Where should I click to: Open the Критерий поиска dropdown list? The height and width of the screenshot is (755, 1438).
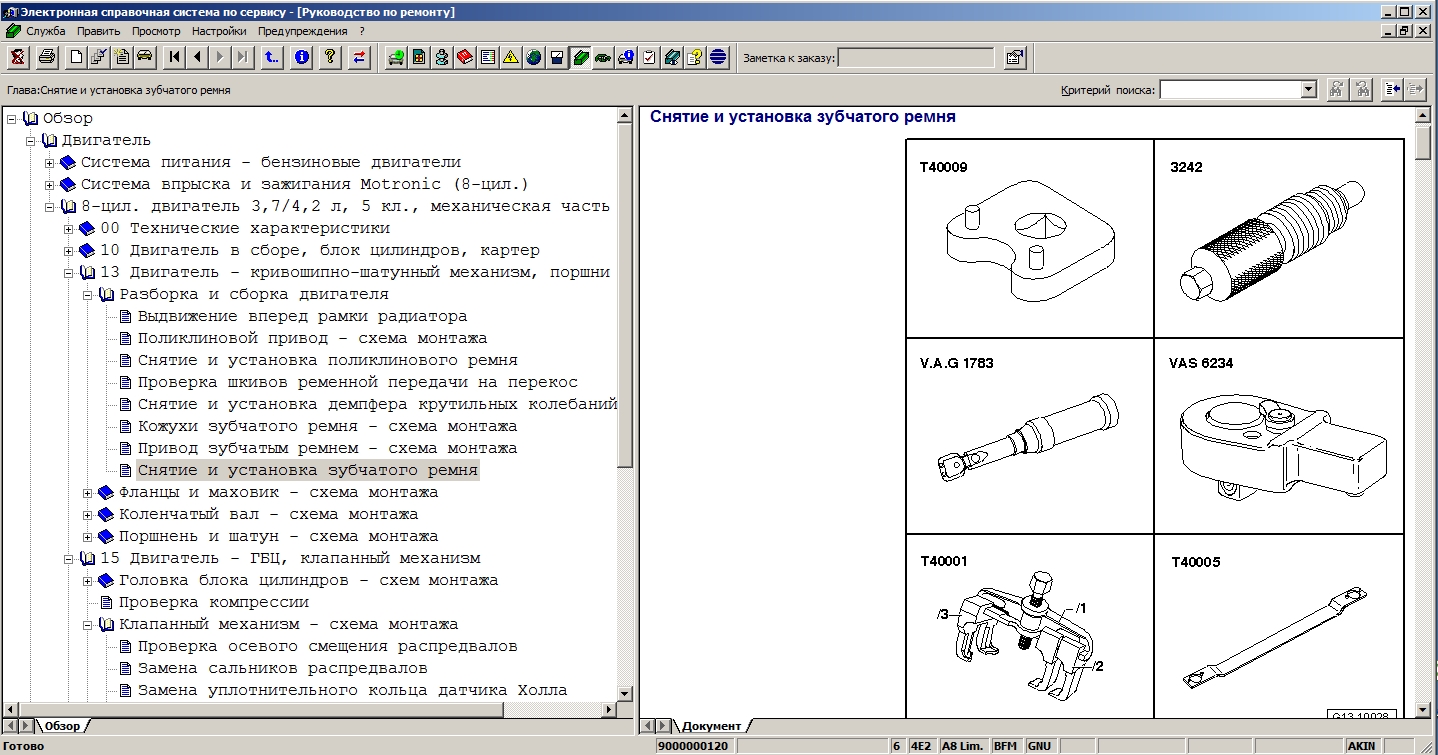click(x=1308, y=90)
